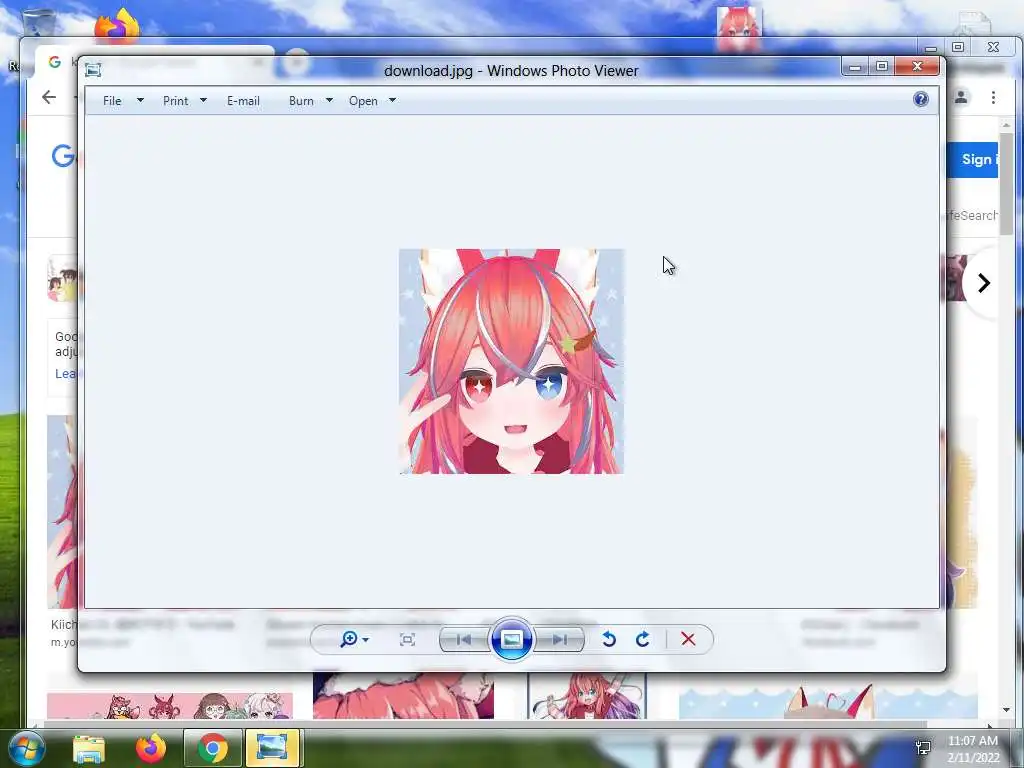
Task: Switch to Chrome in the taskbar
Action: click(x=212, y=748)
